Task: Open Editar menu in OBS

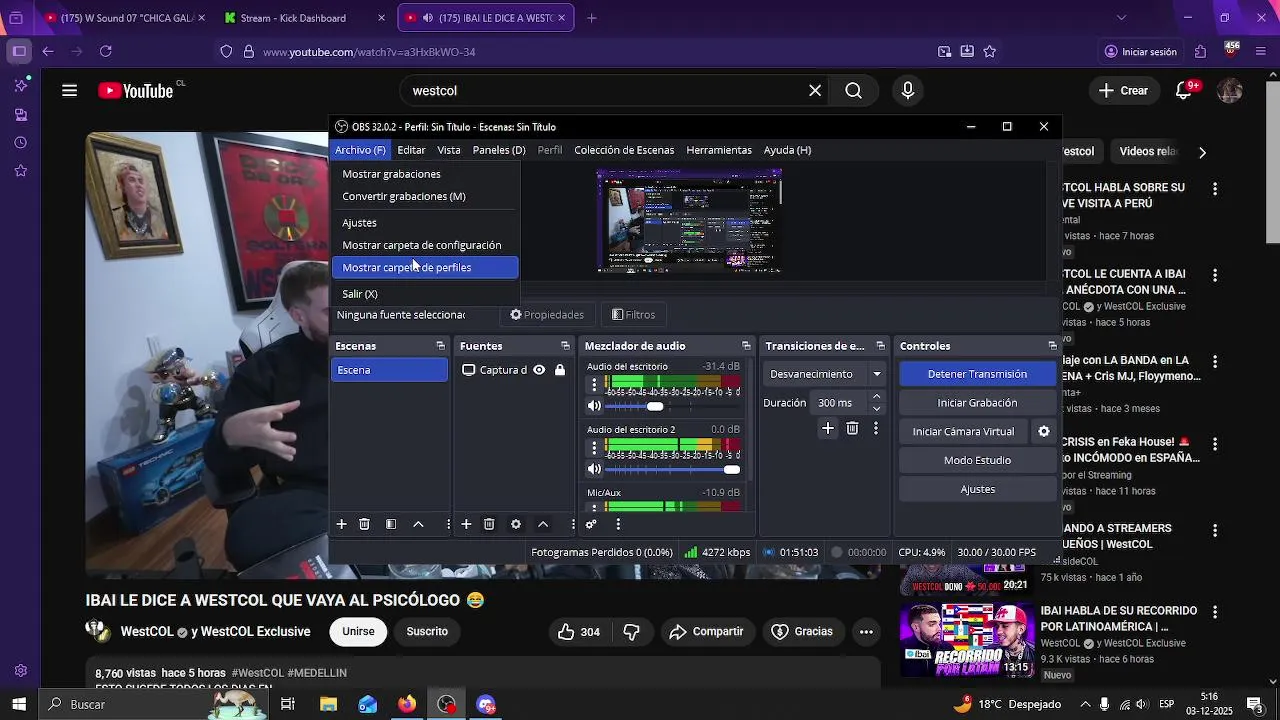Action: (x=411, y=150)
